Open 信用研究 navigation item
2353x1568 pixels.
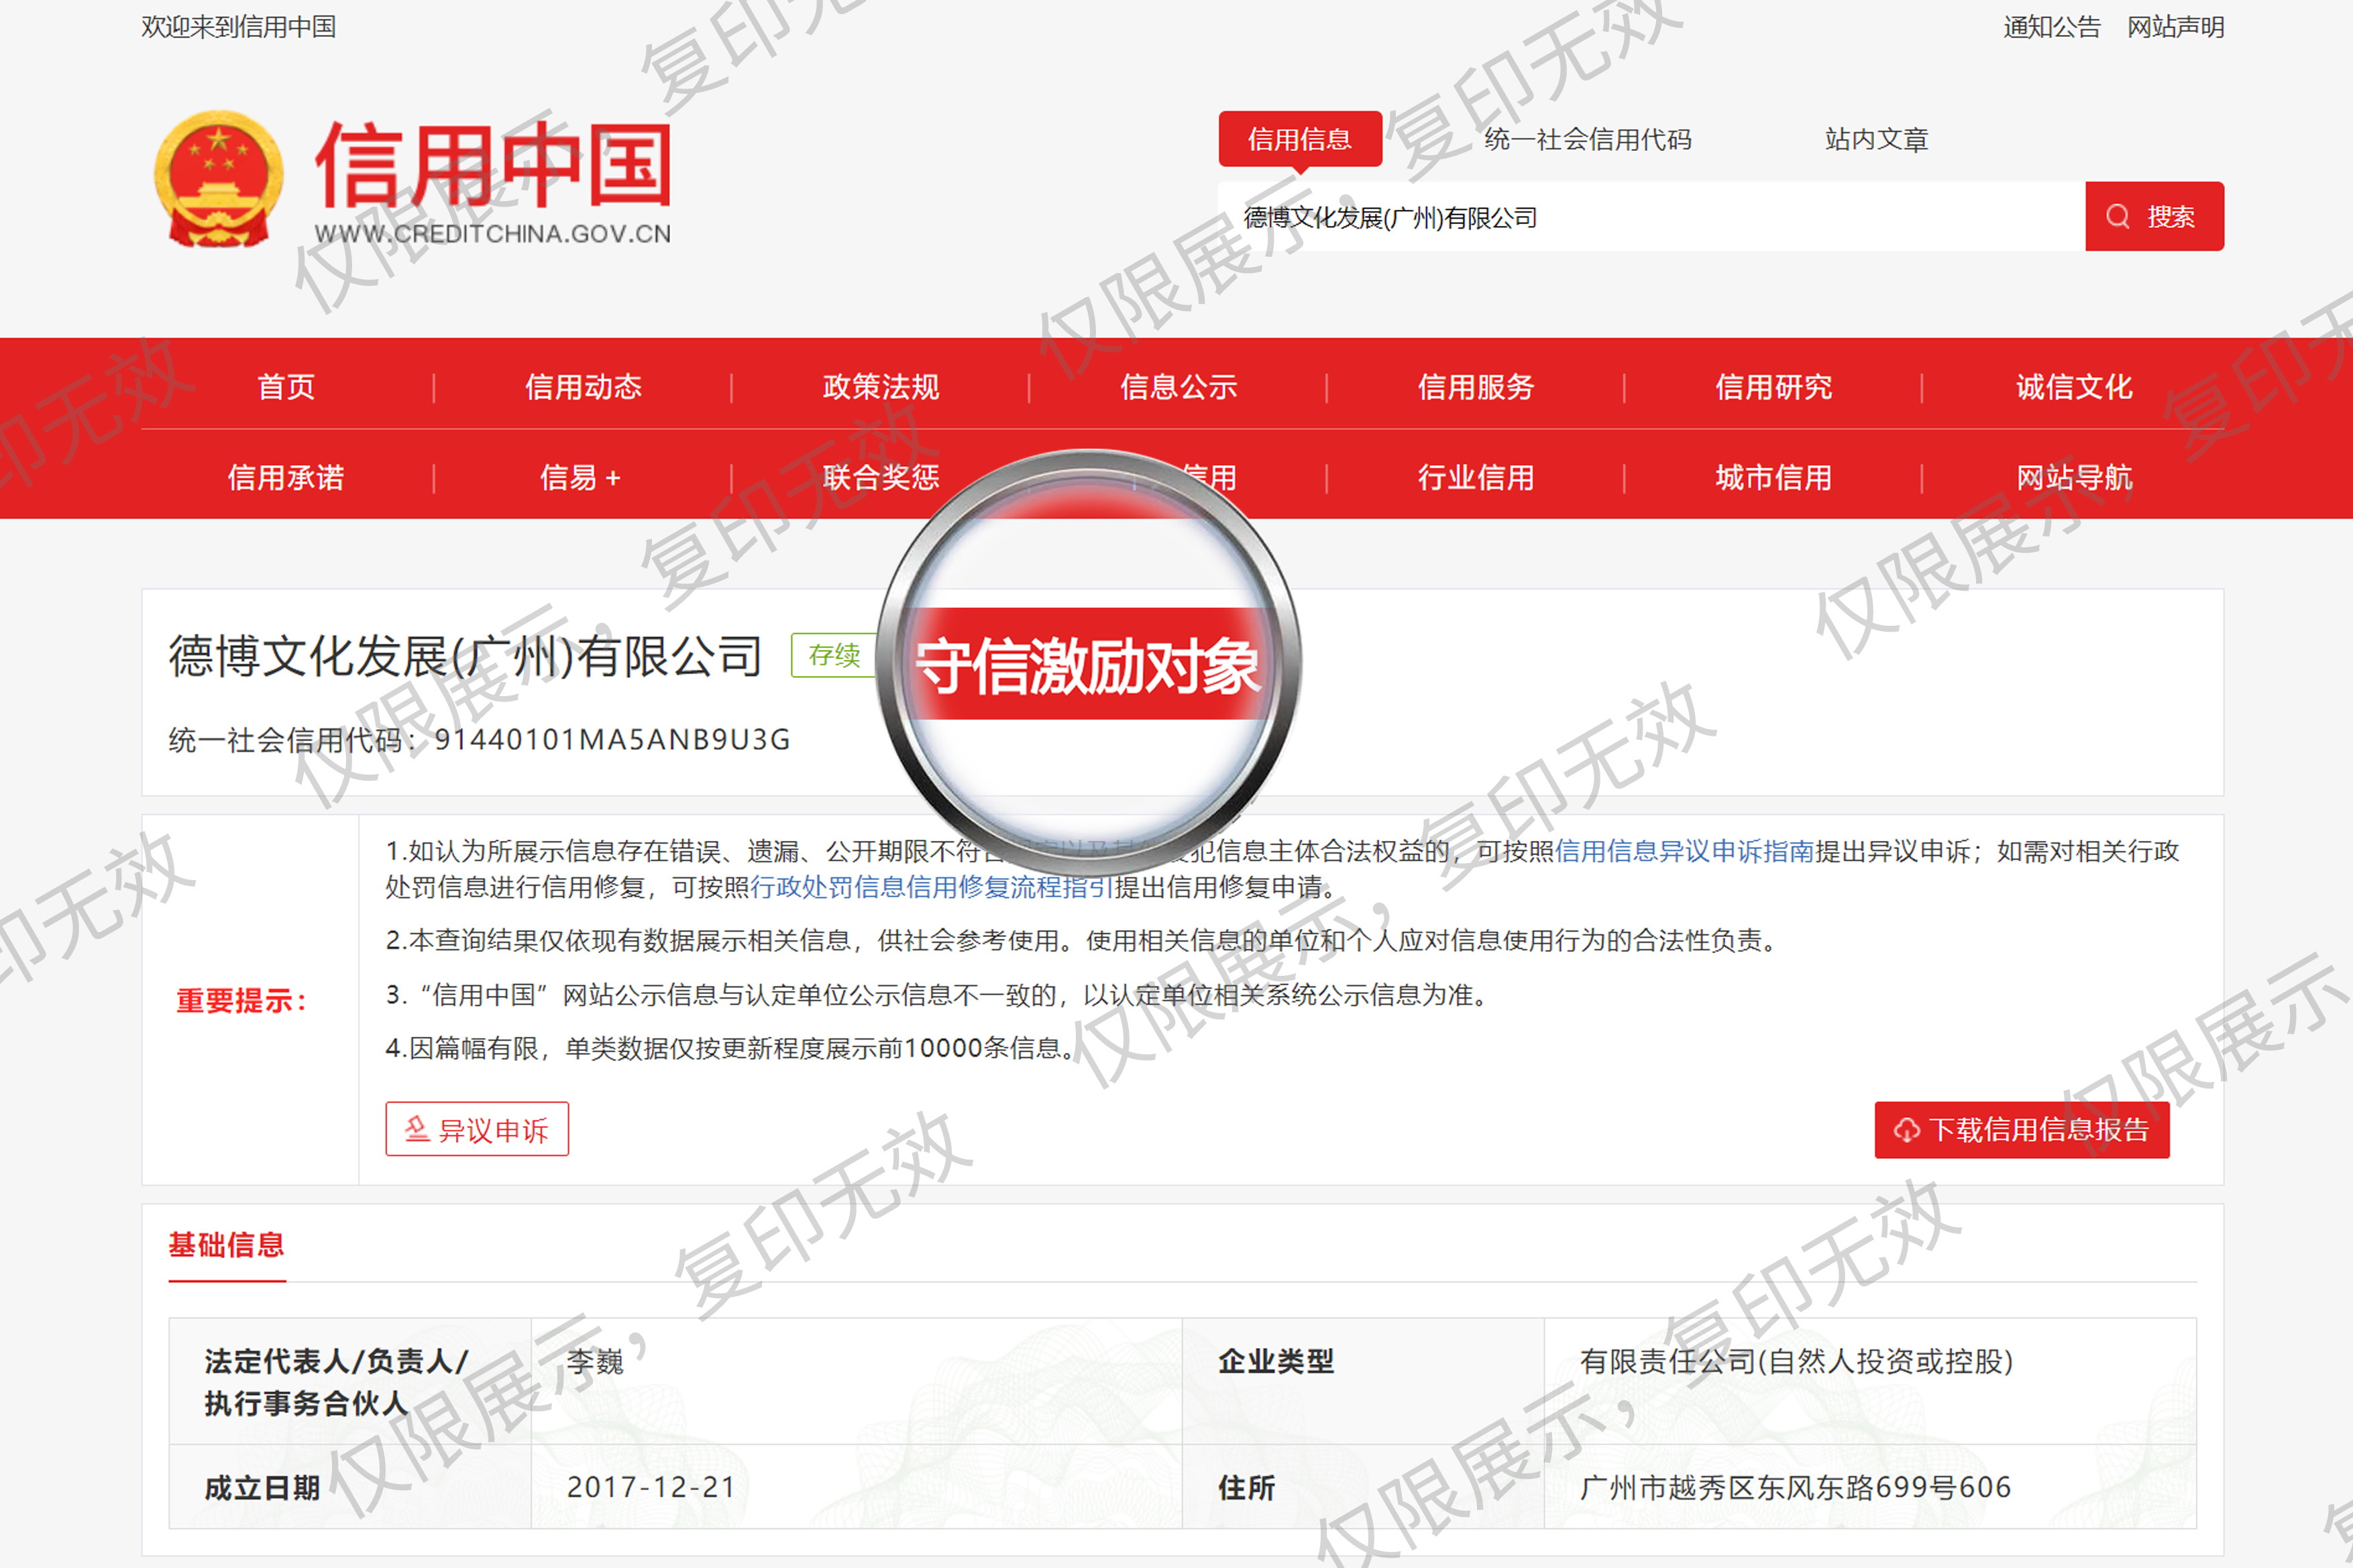coord(1773,386)
